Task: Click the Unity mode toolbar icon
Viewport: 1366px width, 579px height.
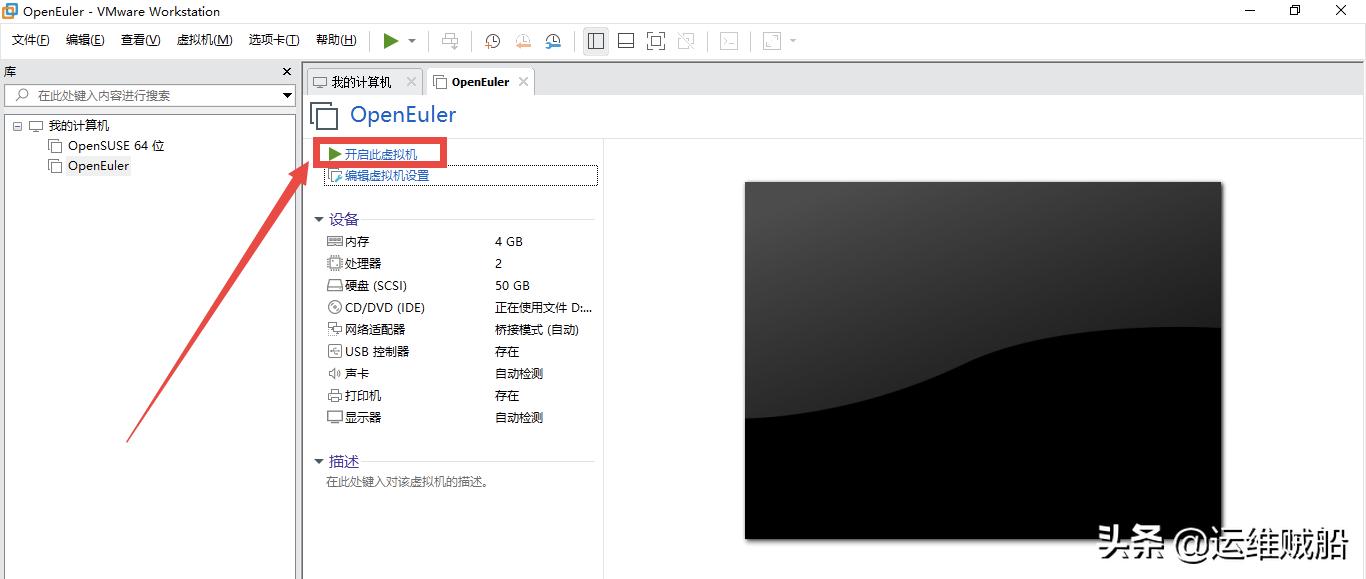Action: point(686,41)
